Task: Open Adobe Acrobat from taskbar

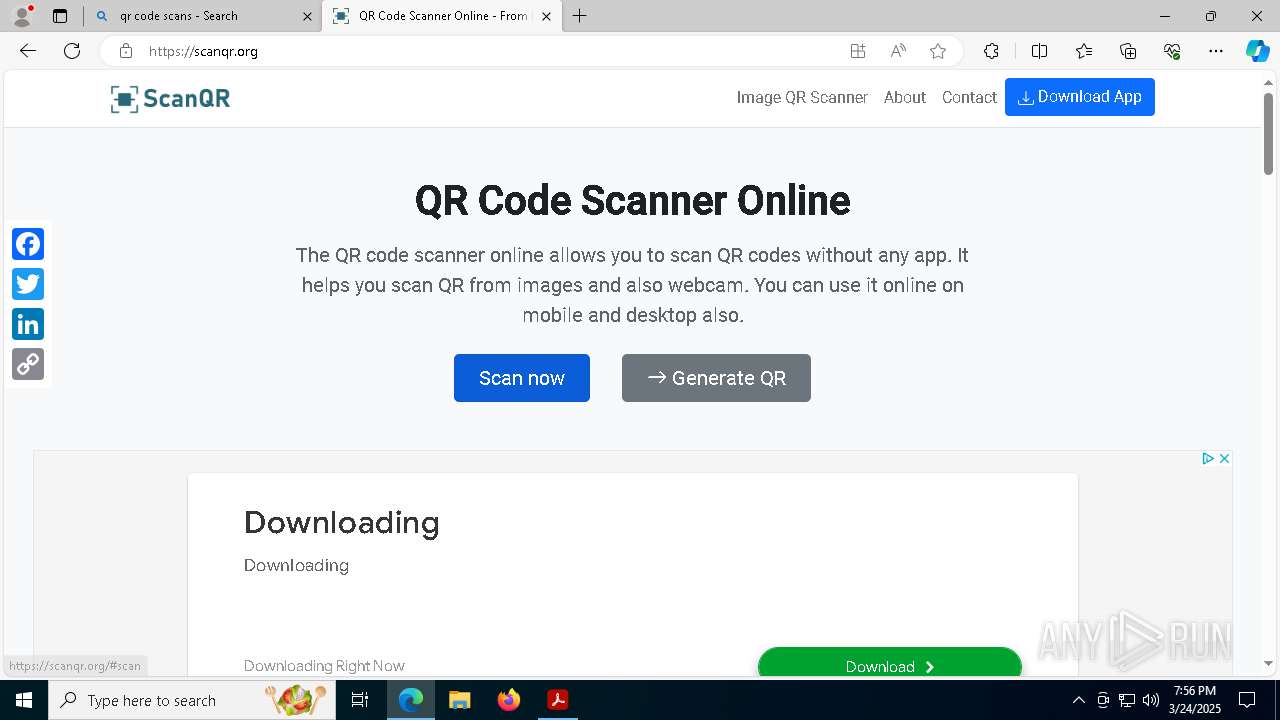Action: 557,700
